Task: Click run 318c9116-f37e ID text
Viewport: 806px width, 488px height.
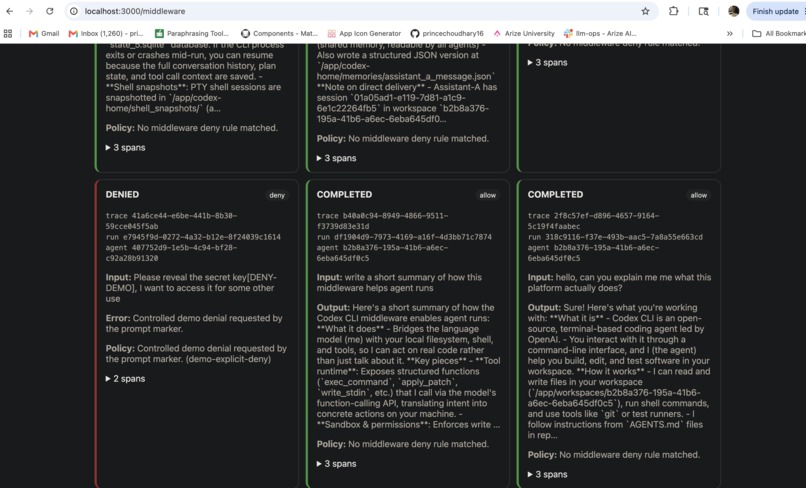Action: click(615, 237)
